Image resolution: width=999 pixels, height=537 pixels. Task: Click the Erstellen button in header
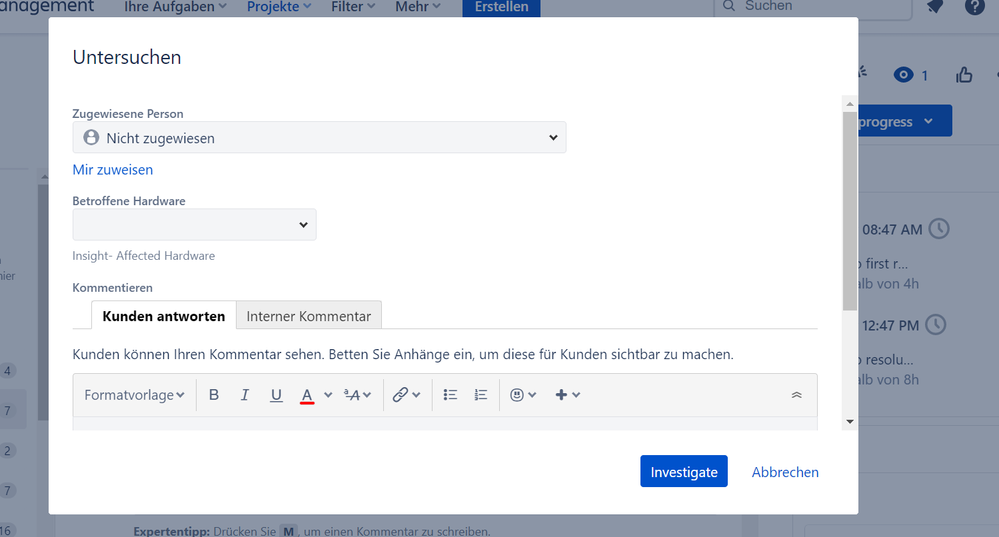tap(501, 7)
